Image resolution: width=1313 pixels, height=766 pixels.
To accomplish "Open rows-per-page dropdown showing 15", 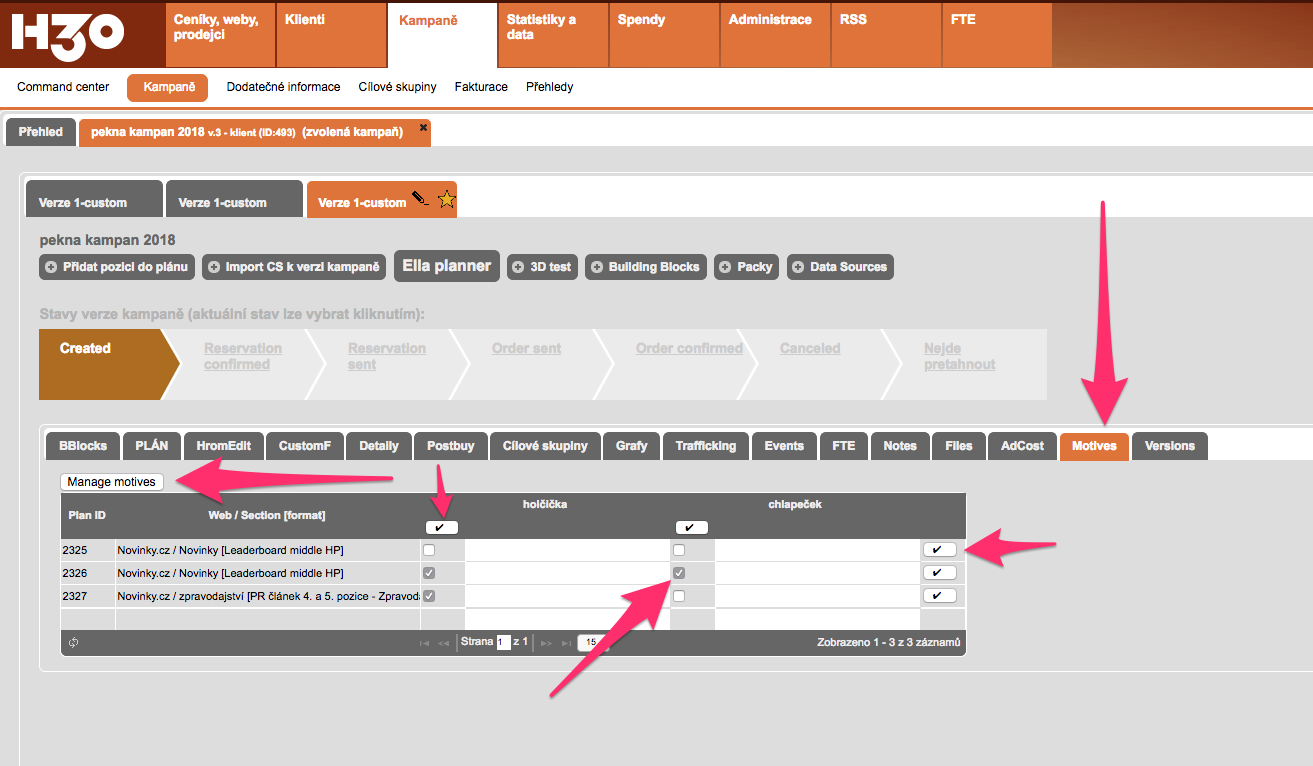I will click(592, 643).
